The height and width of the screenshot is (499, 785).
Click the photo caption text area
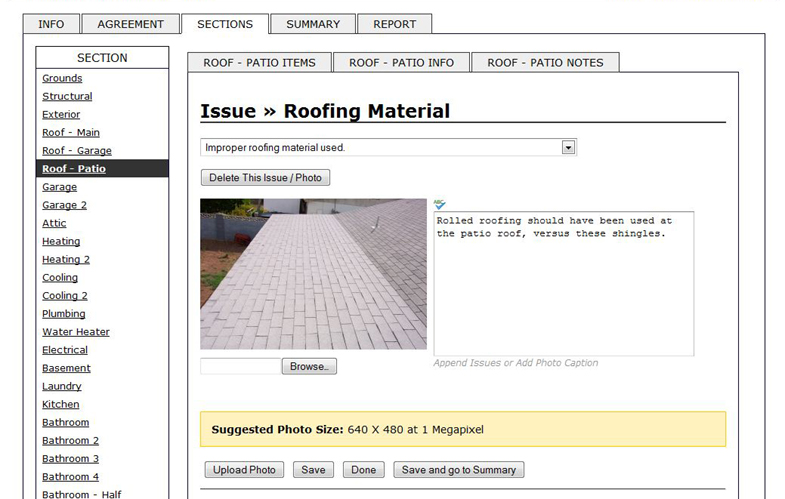tap(564, 284)
